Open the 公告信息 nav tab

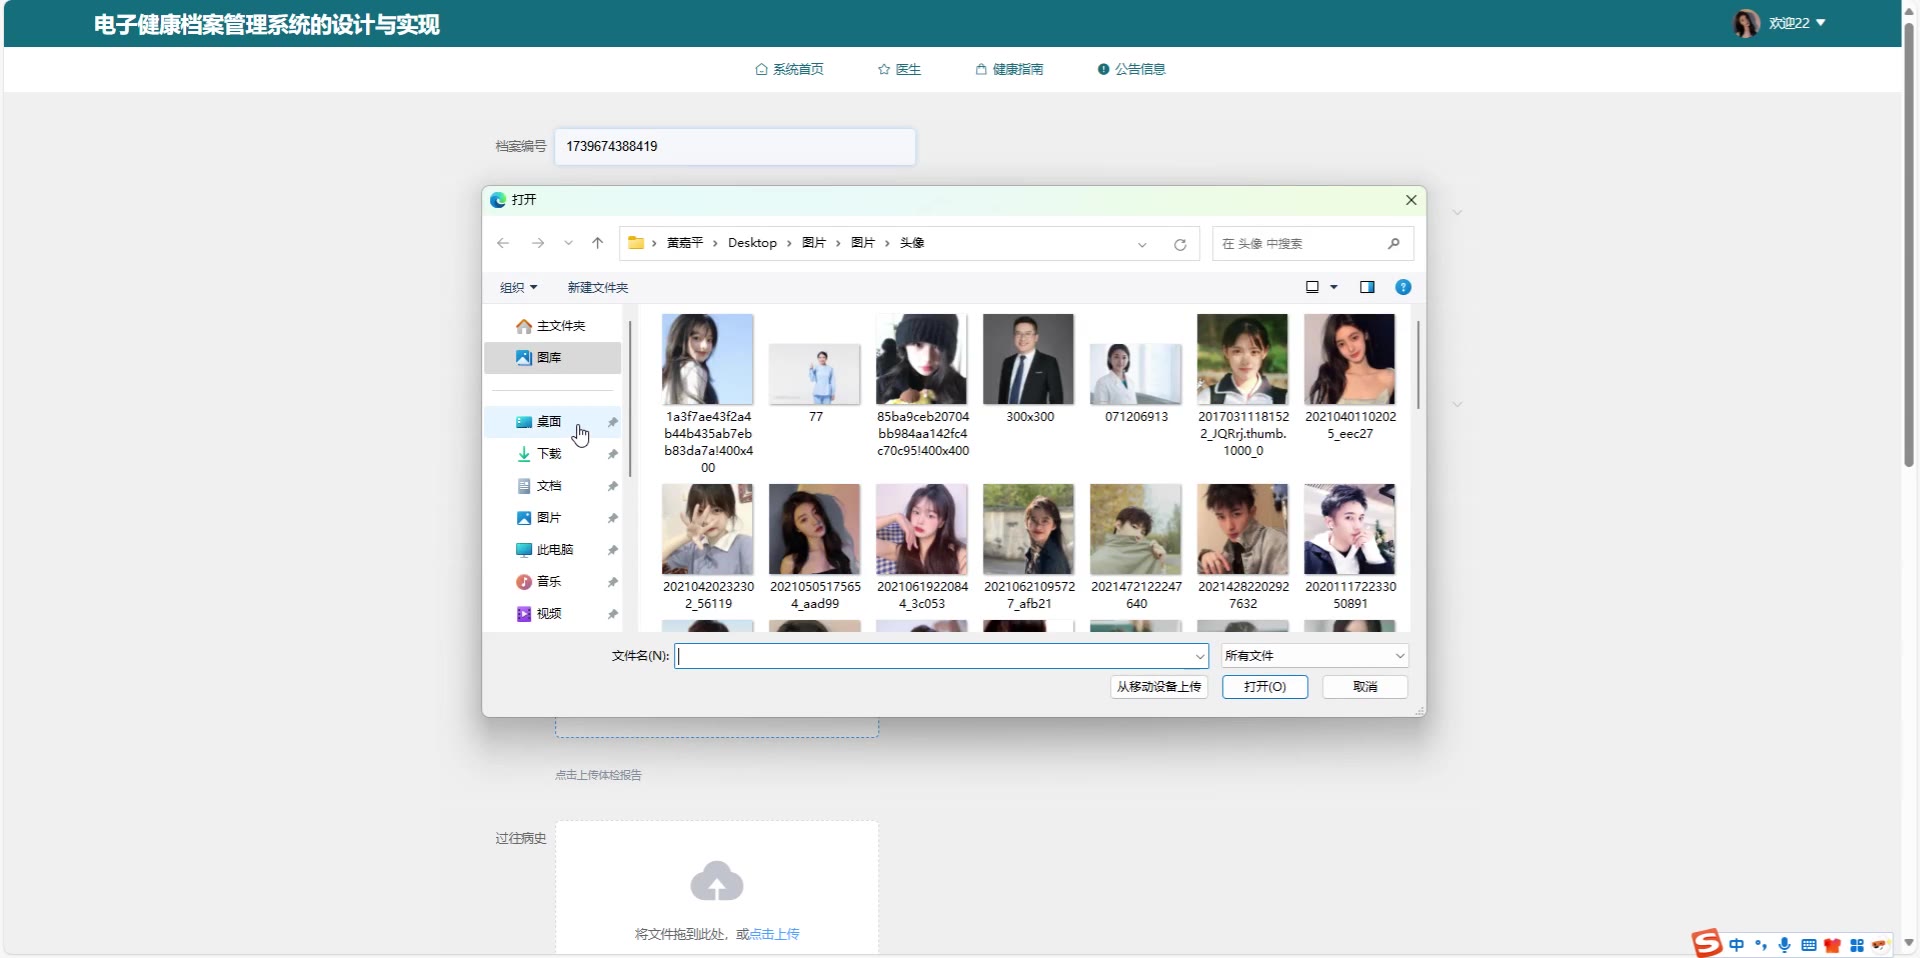[x=1132, y=69]
